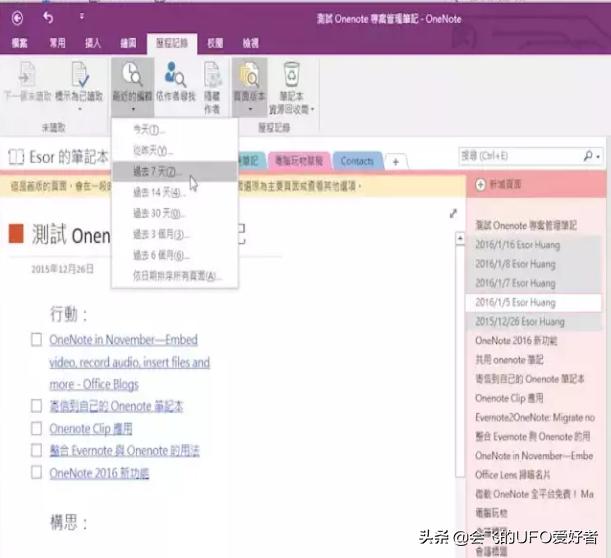
Task: Choose 依日期排序所有頁面 menu entry
Action: 175,276
